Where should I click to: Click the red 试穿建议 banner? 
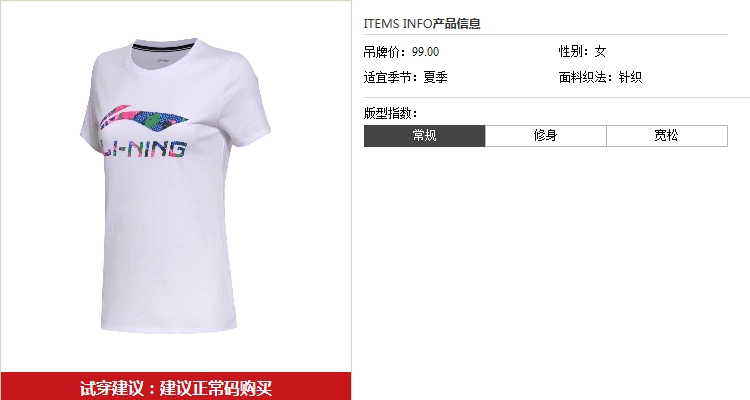[x=176, y=386]
